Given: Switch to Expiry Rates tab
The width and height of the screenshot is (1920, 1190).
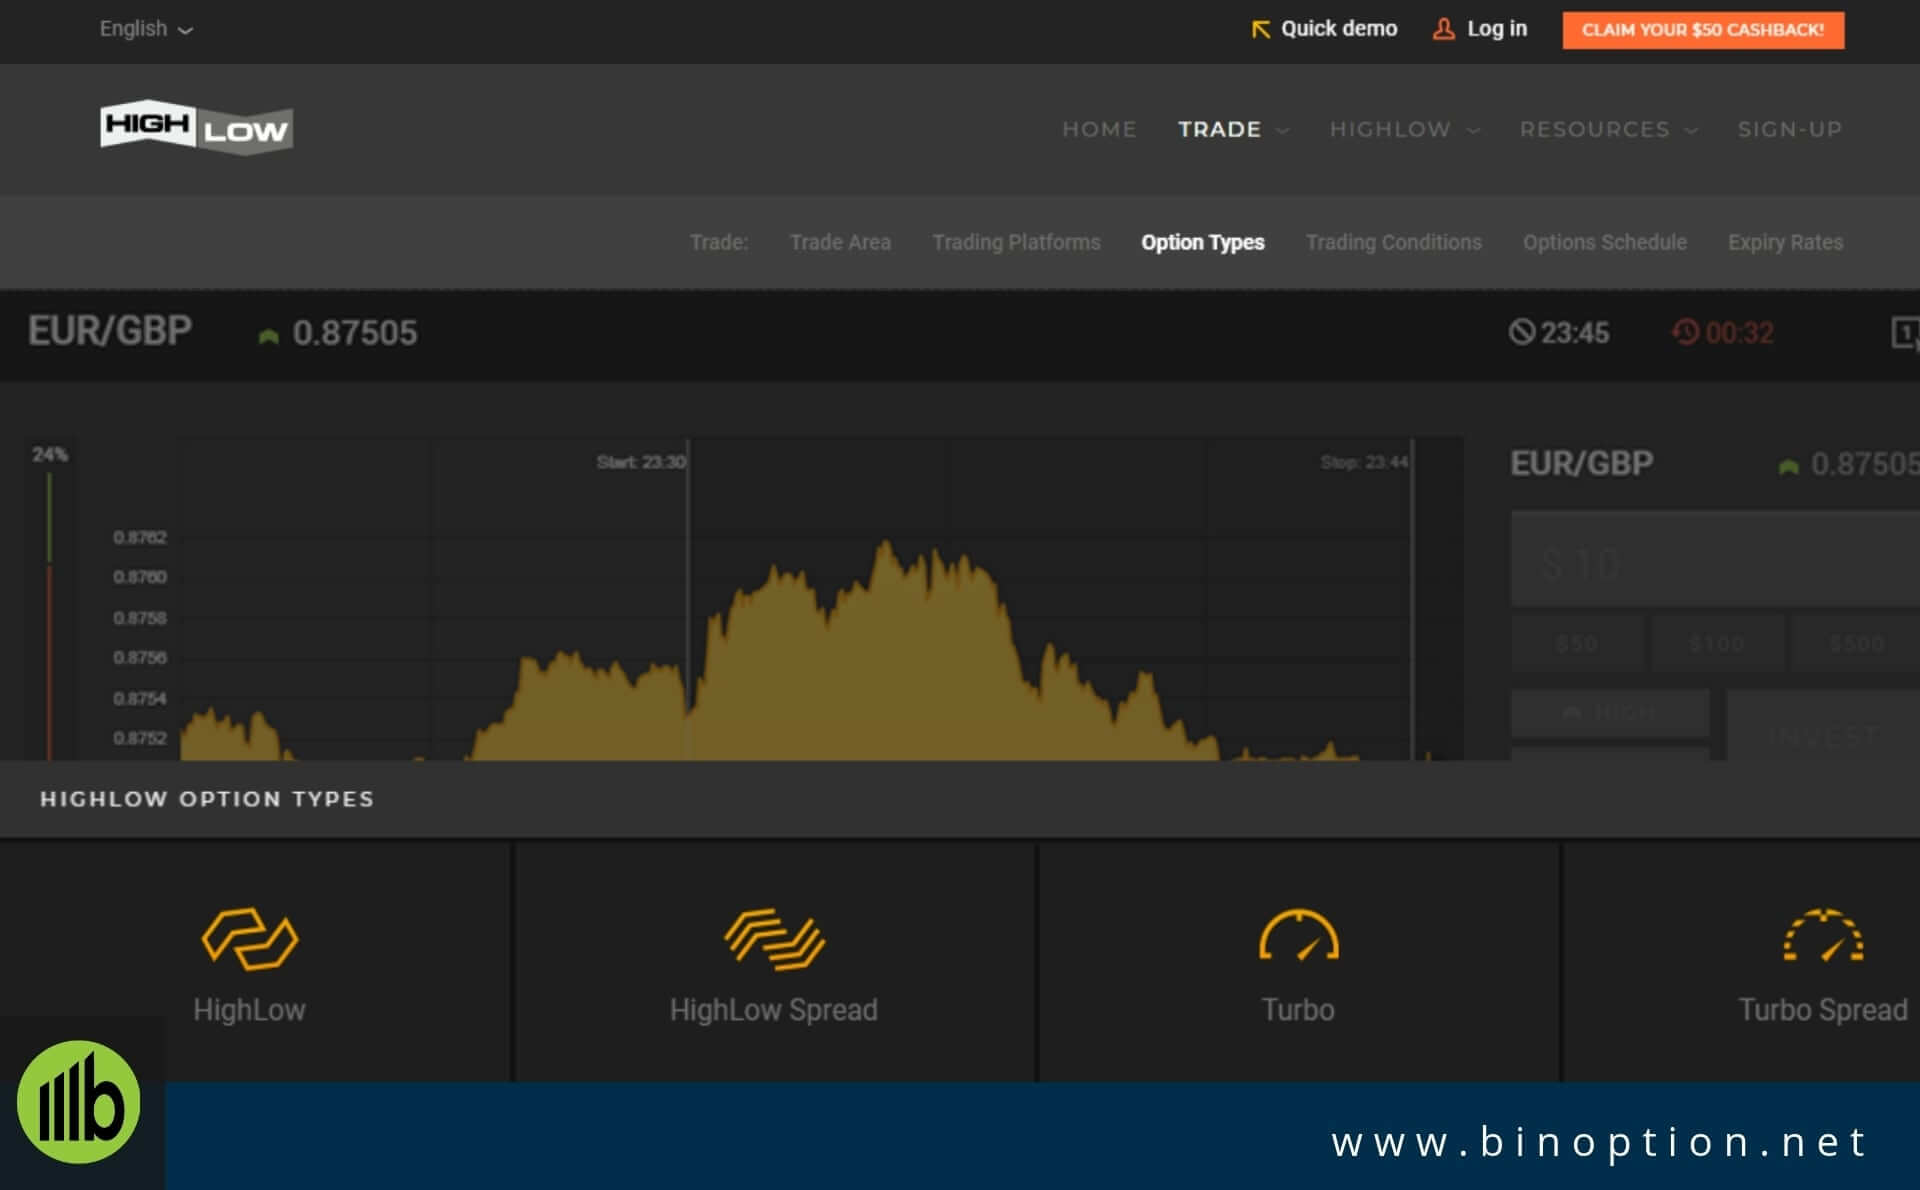Looking at the screenshot, I should (1785, 242).
